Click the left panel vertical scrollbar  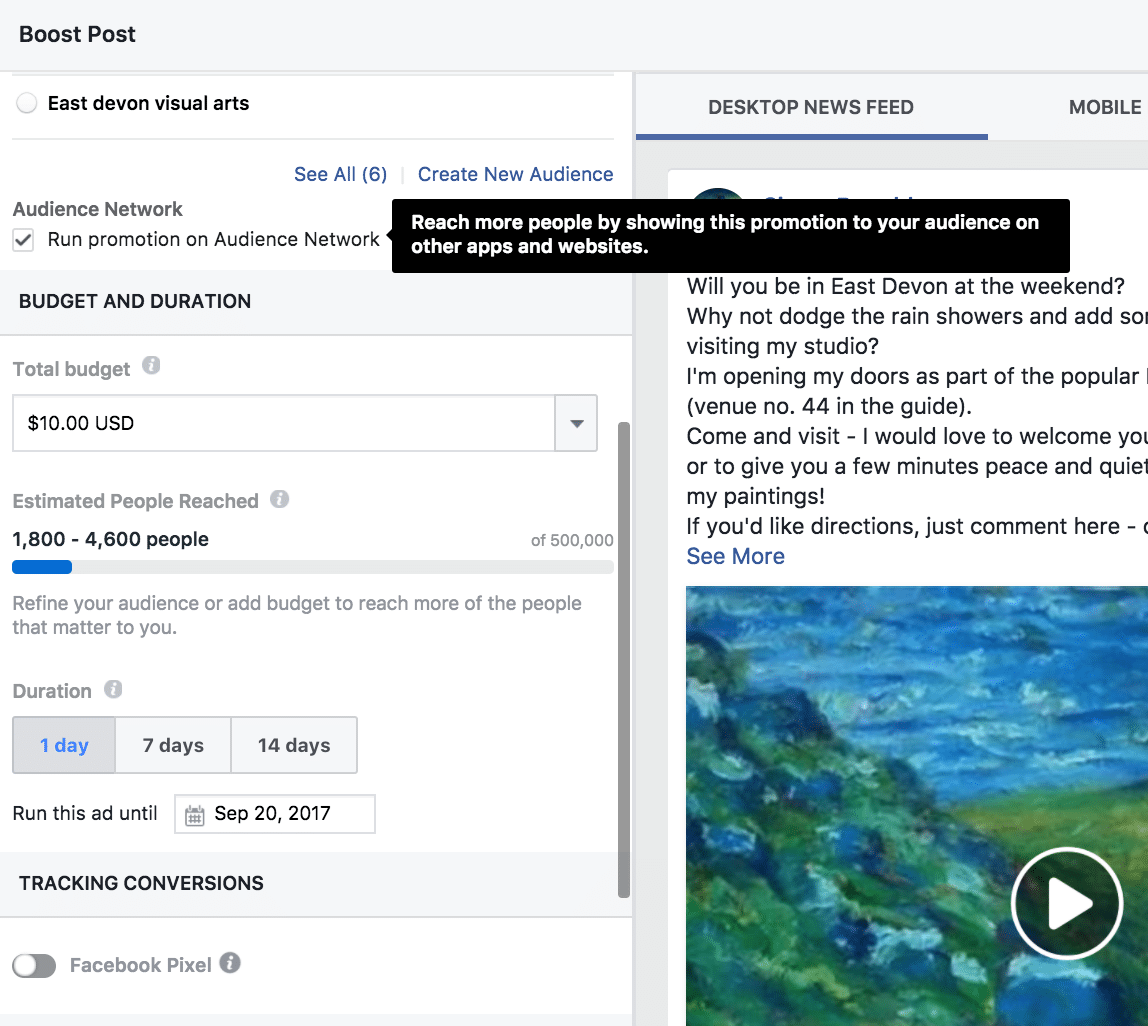tap(624, 659)
